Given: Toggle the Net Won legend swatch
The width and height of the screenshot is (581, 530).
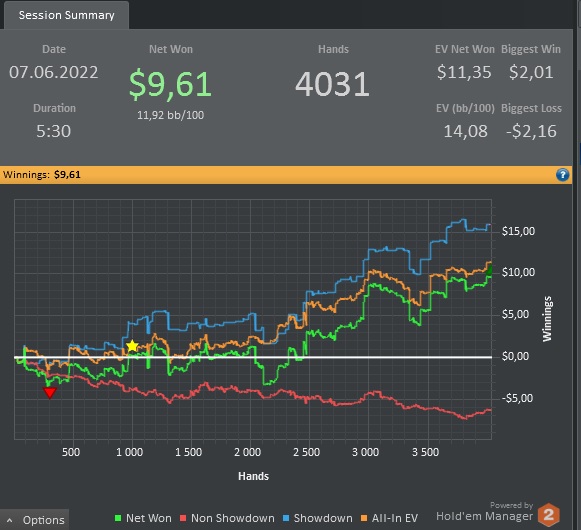Looking at the screenshot, I should click(x=118, y=518).
